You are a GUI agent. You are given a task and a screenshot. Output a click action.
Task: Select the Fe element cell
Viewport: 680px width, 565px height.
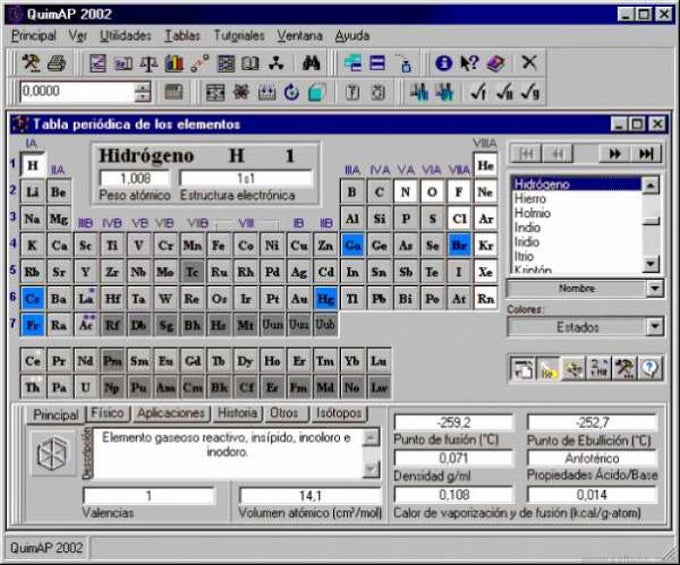(219, 245)
